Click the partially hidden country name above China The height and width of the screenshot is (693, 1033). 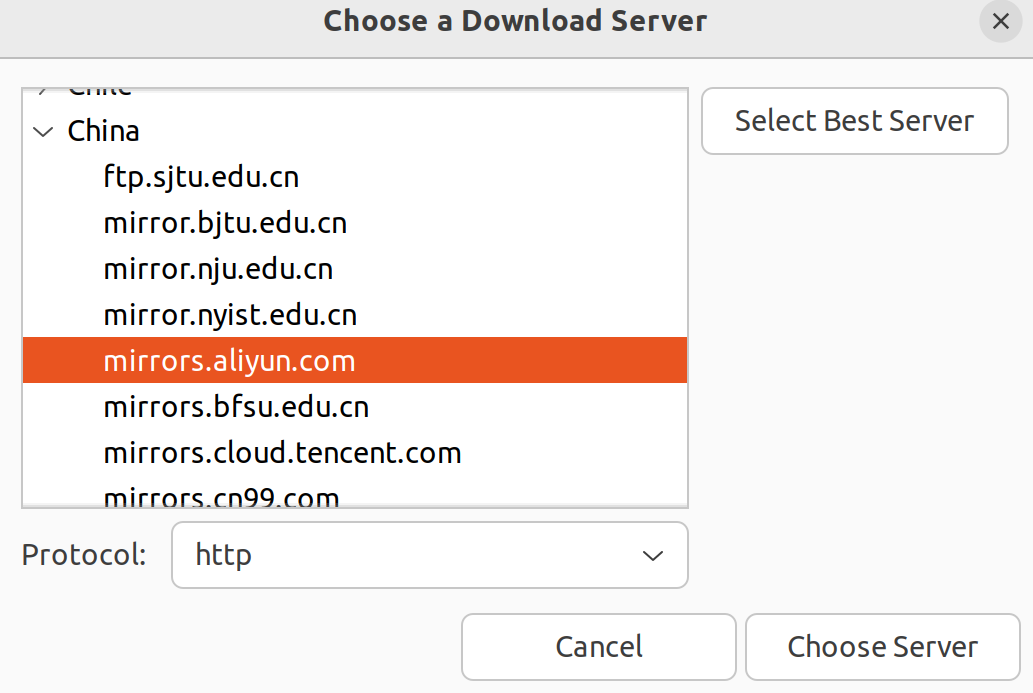100,91
